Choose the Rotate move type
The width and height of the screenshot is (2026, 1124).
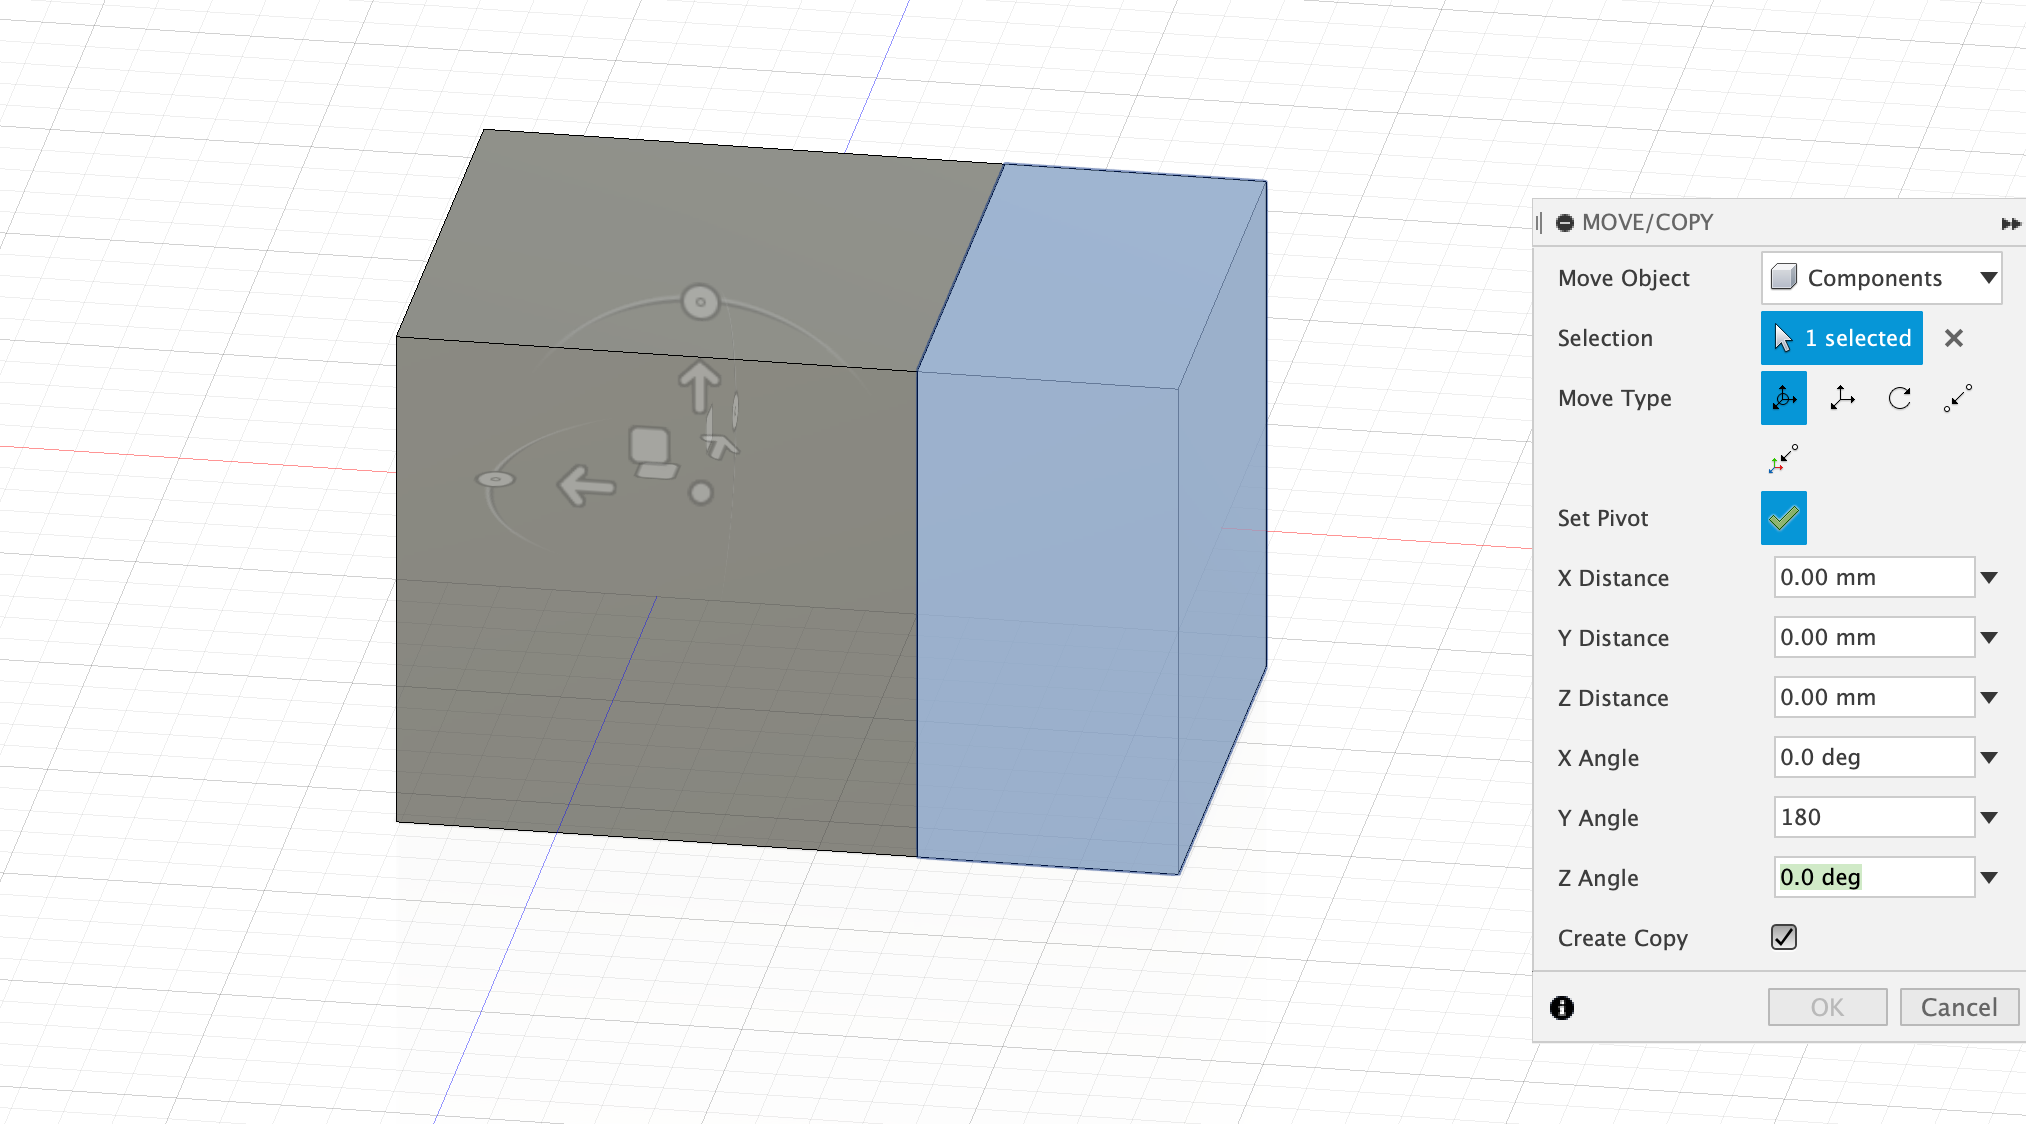tap(1899, 397)
